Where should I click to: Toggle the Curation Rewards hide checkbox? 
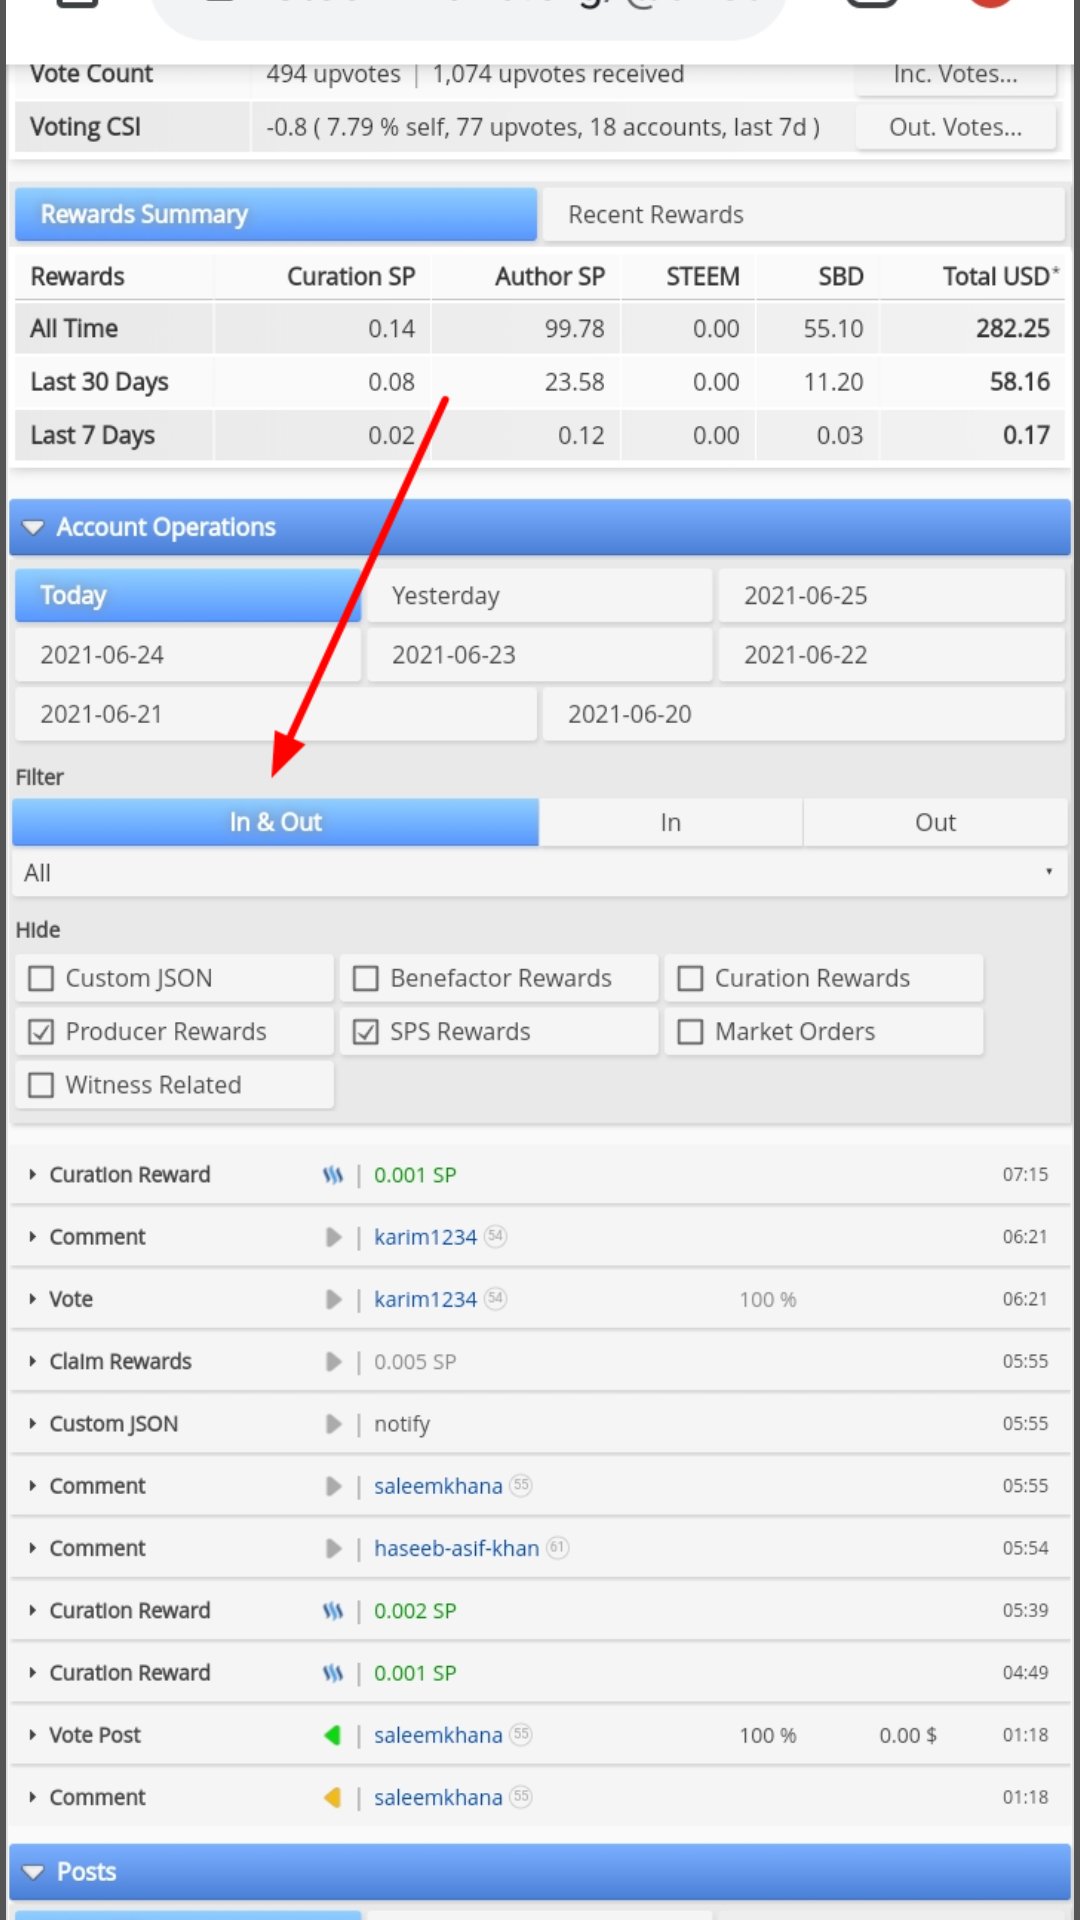pyautogui.click(x=690, y=978)
